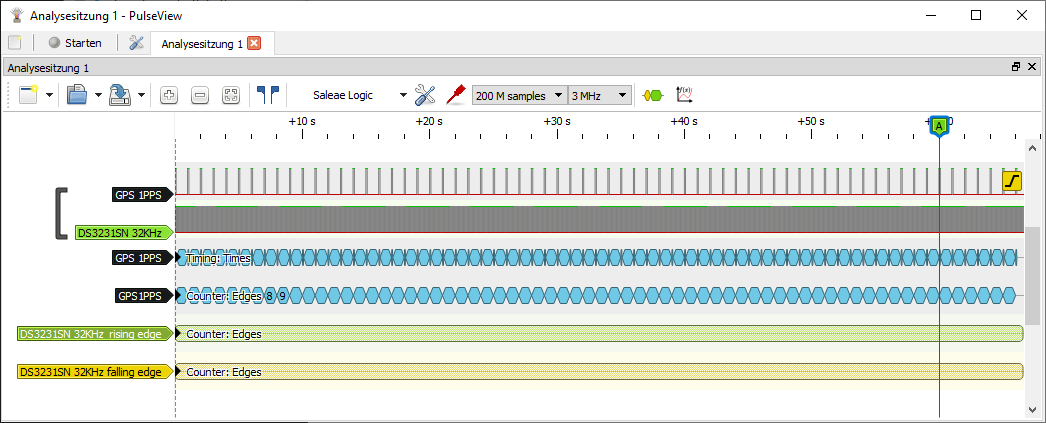The height and width of the screenshot is (423, 1046).
Task: Click the channel group bracket handle
Action: click(61, 214)
